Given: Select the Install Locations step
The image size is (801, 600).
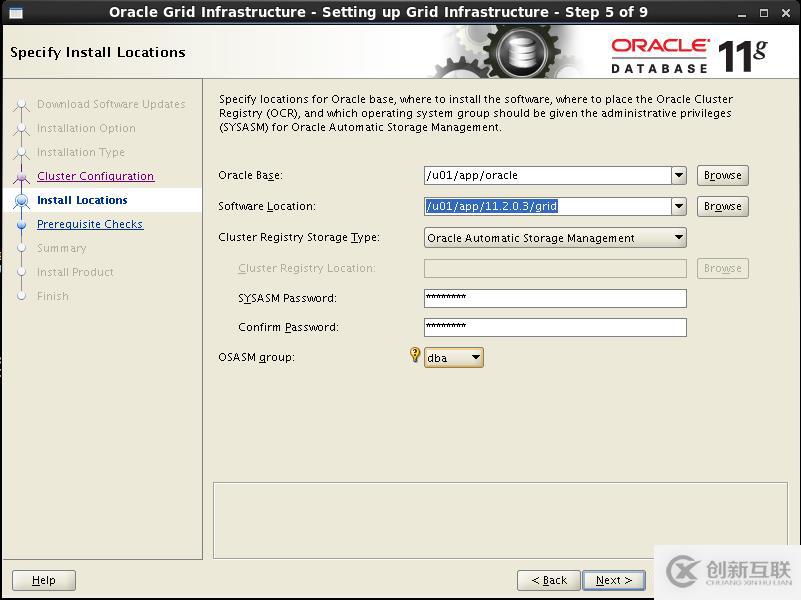Looking at the screenshot, I should [82, 200].
